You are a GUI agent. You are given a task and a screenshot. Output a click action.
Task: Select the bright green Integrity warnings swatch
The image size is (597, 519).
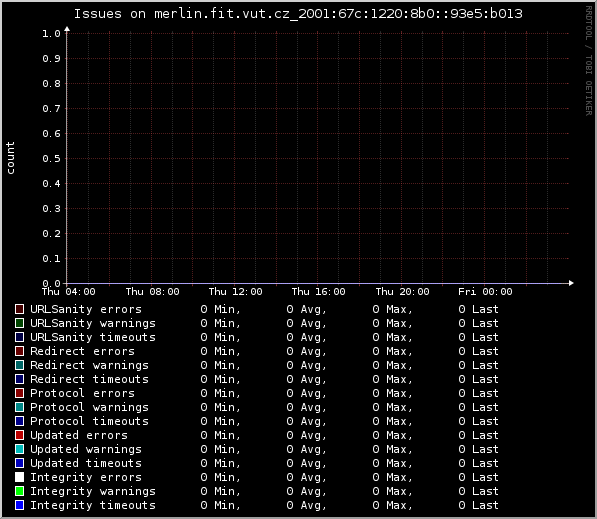coord(19,491)
